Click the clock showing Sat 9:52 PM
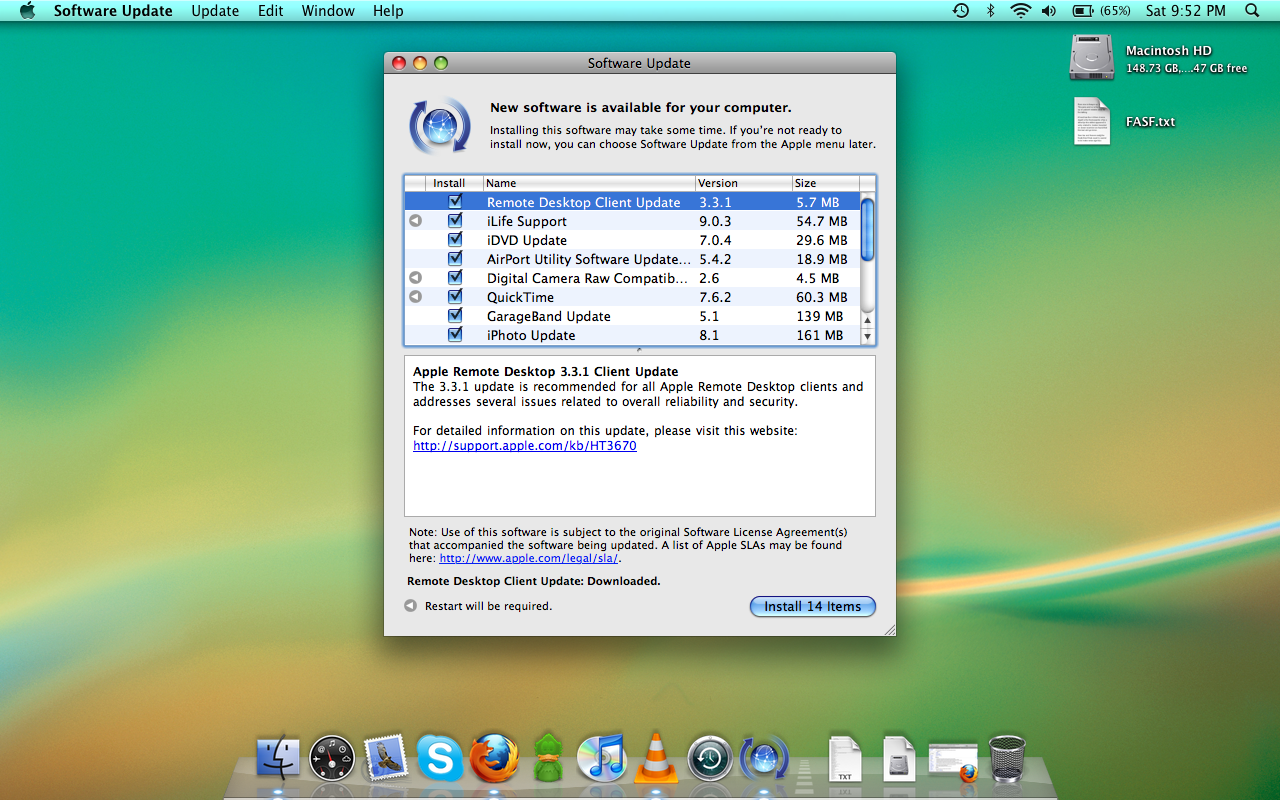Image resolution: width=1280 pixels, height=800 pixels. click(1185, 11)
